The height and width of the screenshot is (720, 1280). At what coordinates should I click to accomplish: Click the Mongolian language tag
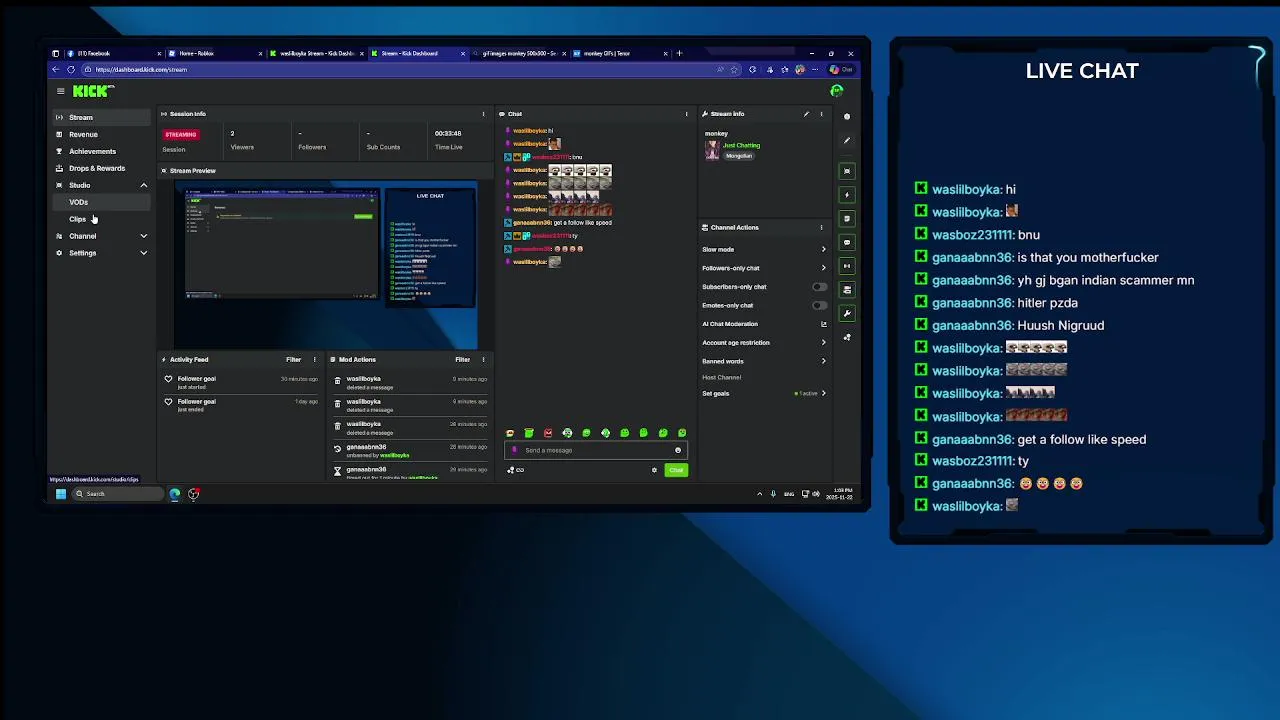pyautogui.click(x=739, y=156)
